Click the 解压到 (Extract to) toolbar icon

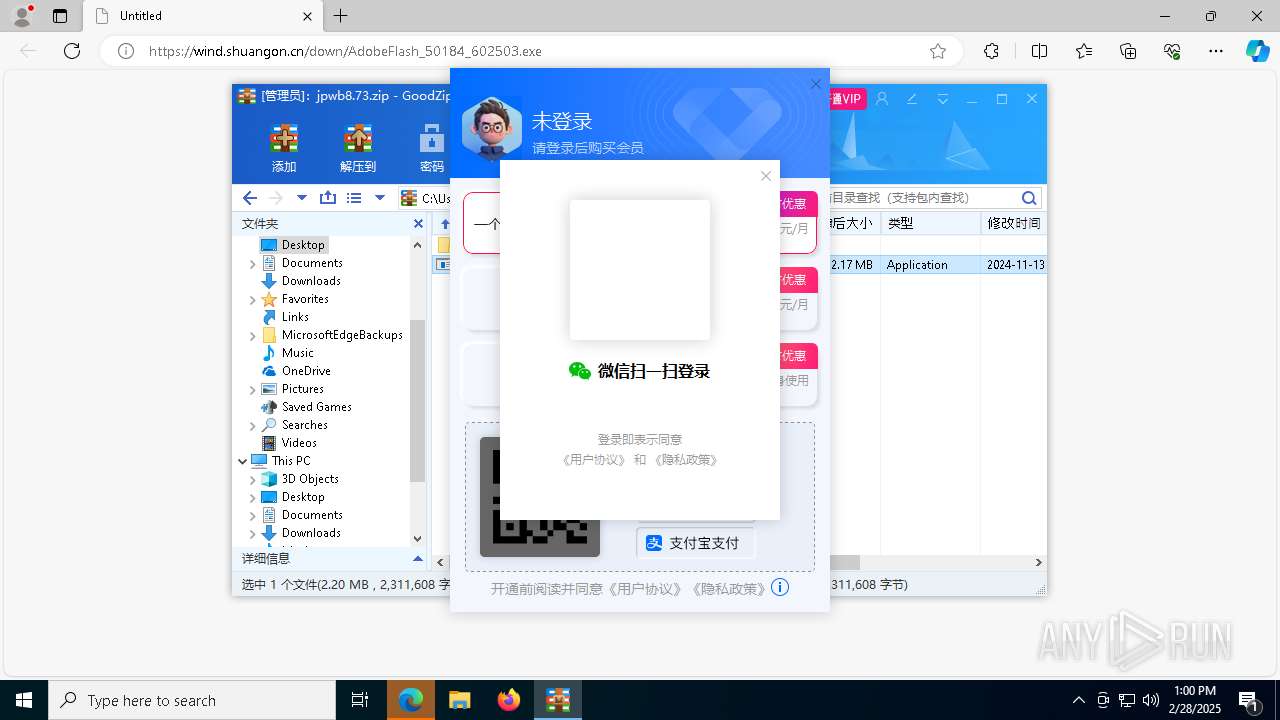coord(358,148)
